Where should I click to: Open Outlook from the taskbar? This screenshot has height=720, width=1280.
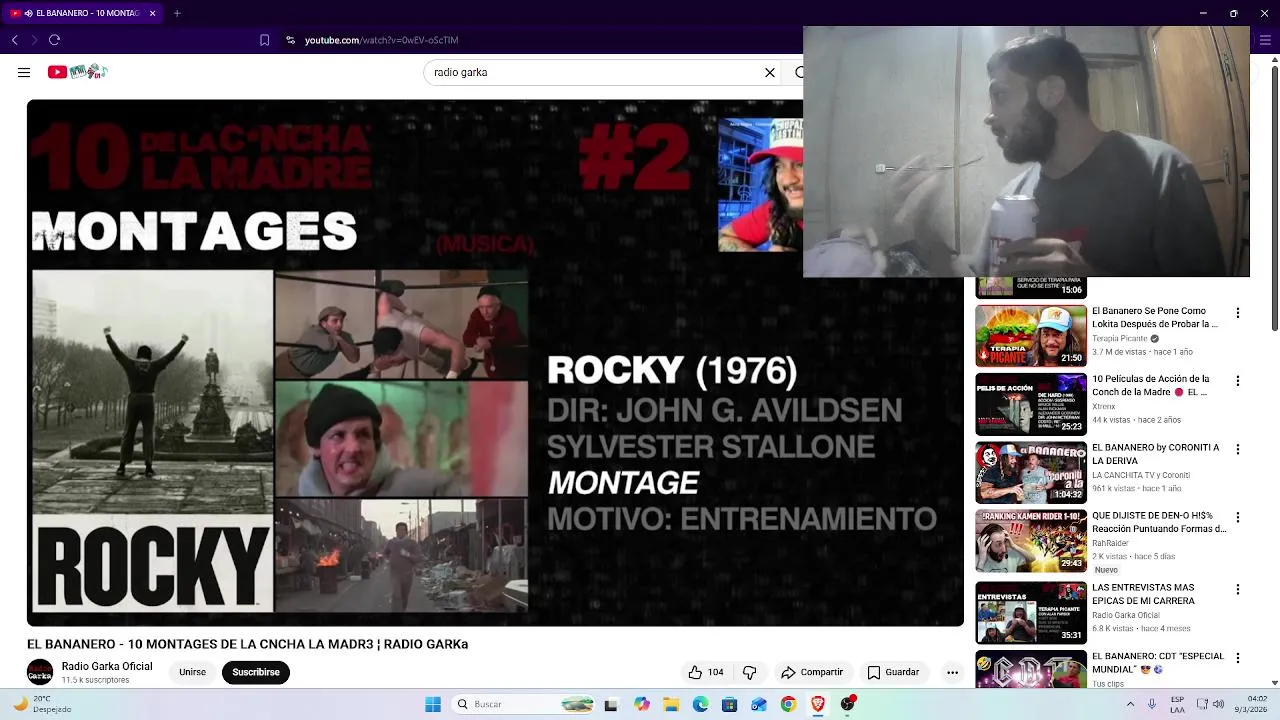[759, 704]
